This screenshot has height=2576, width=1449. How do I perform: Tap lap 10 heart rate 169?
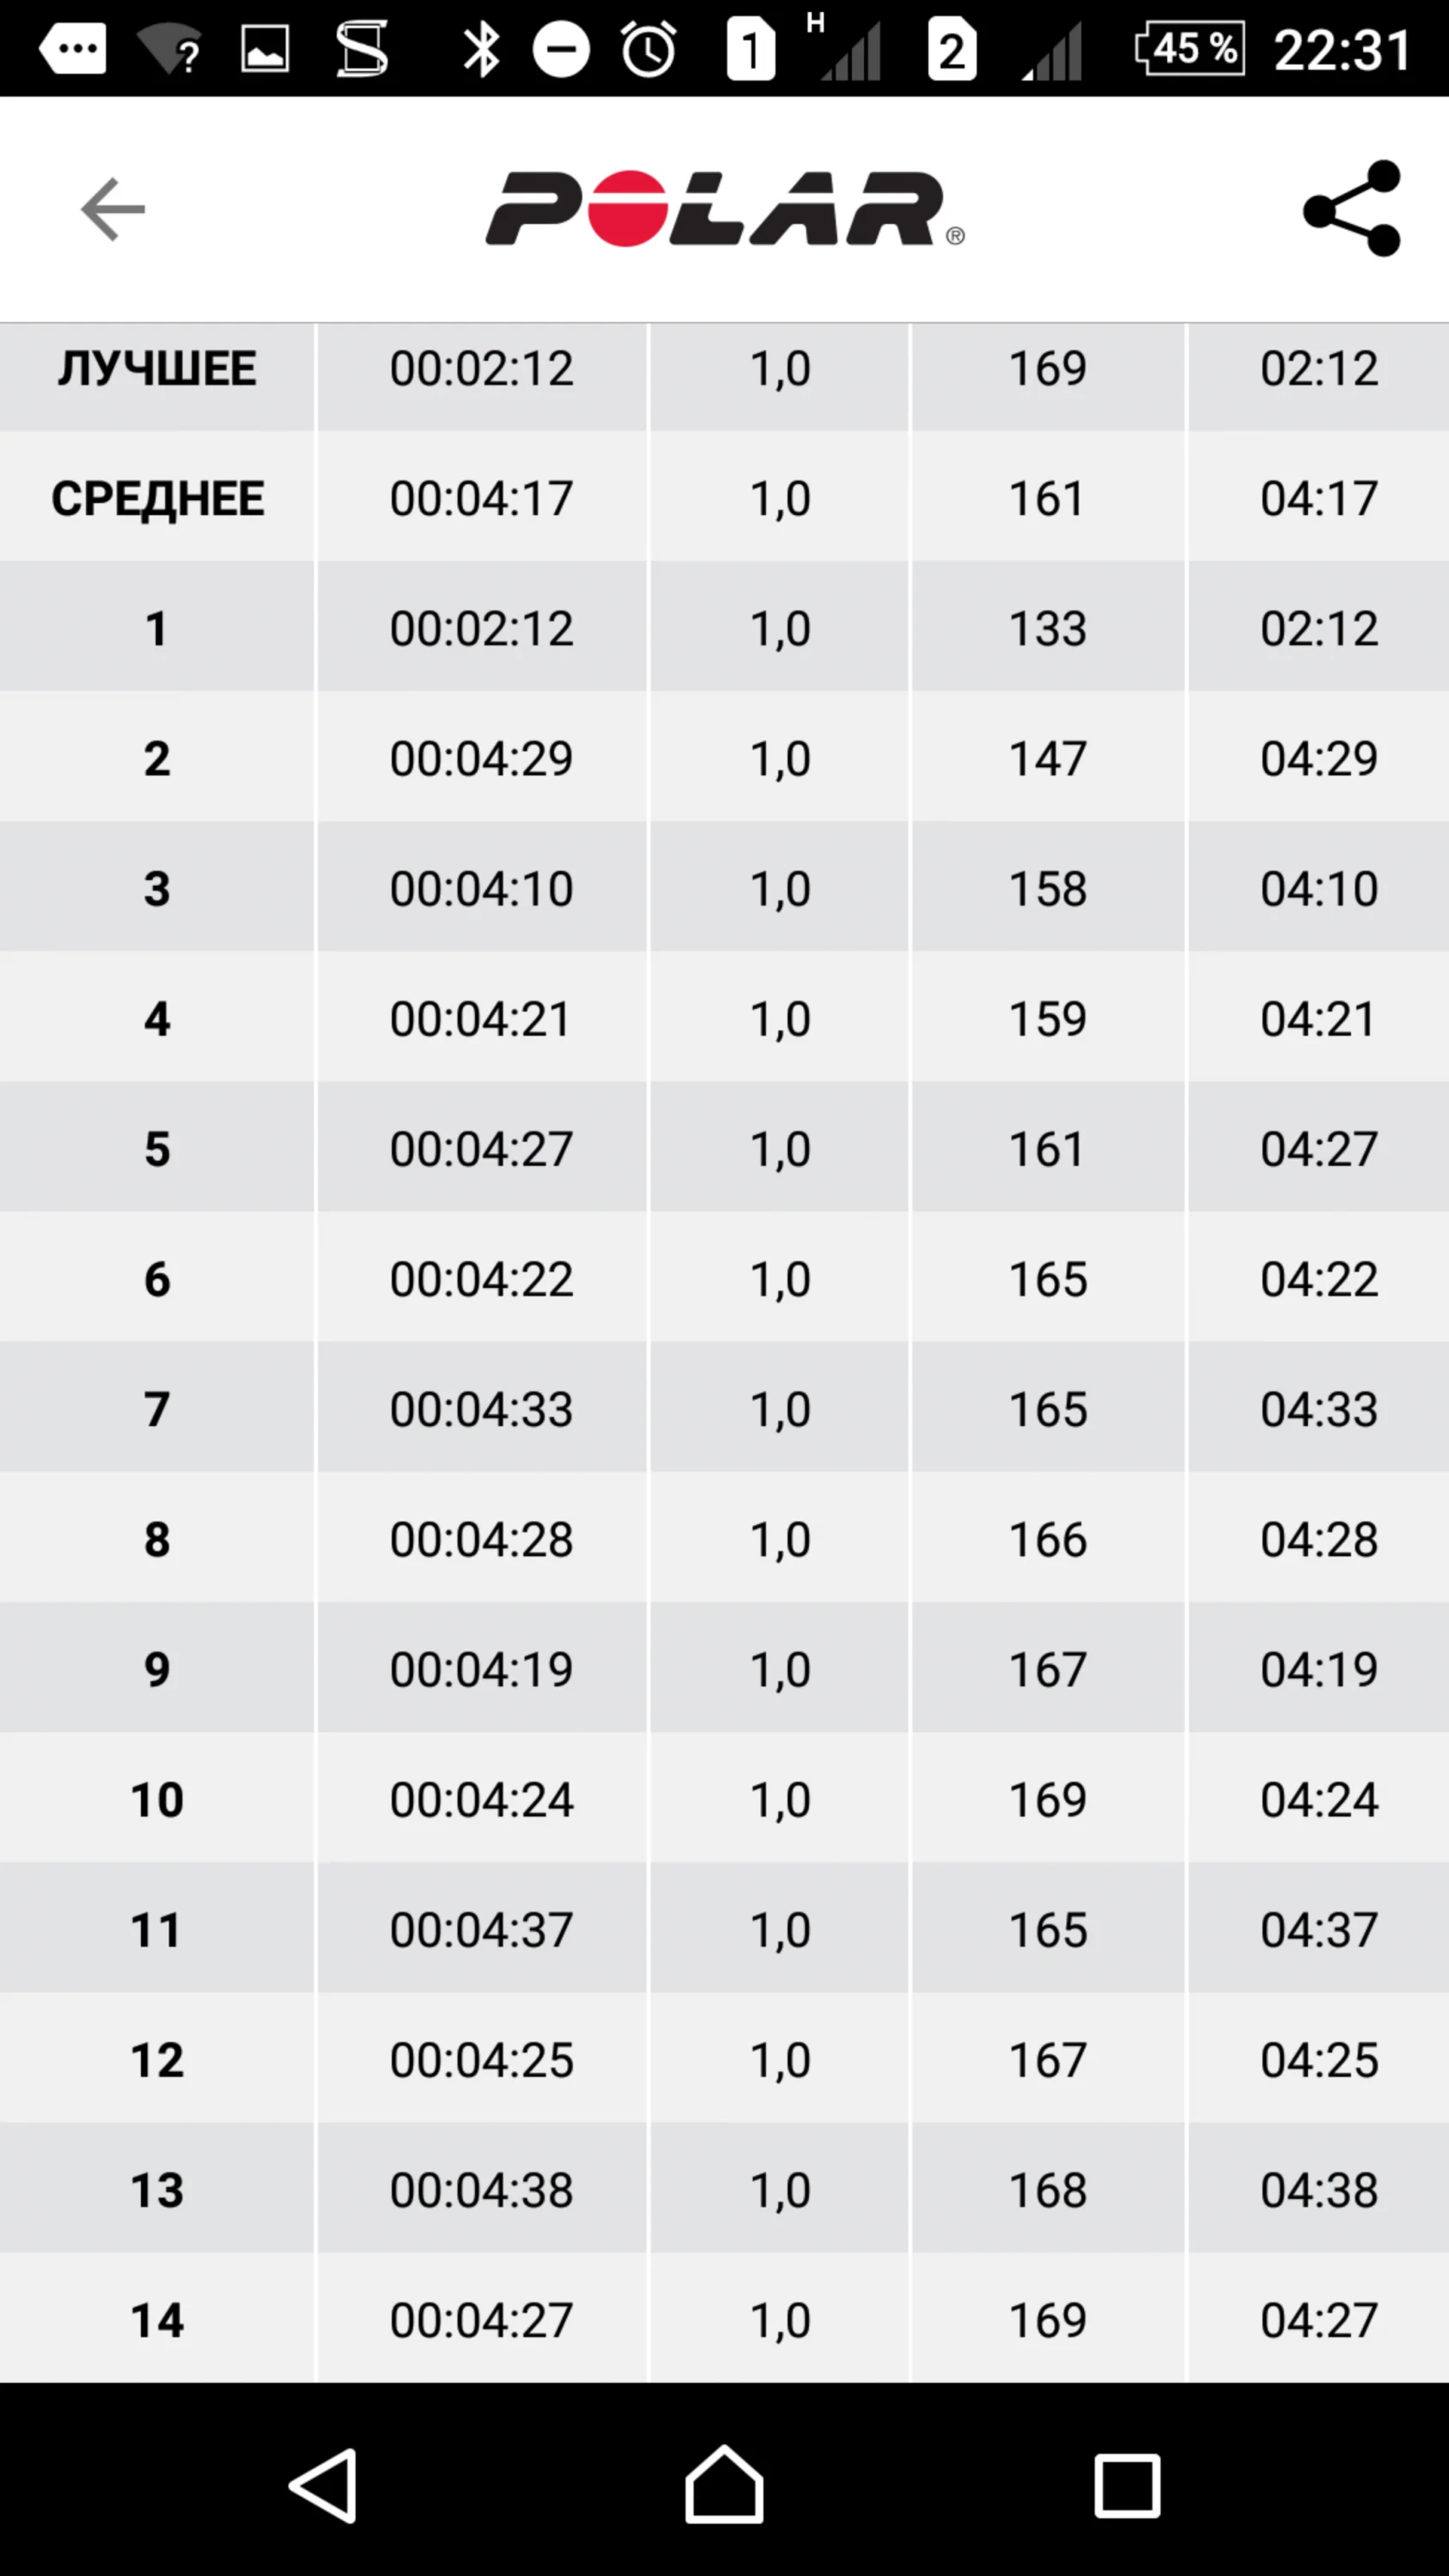click(1047, 1799)
